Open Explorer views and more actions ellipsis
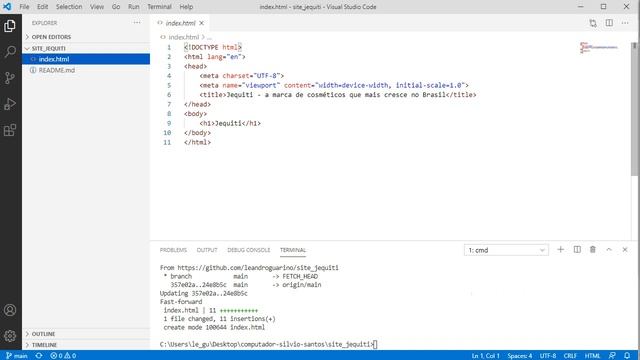The image size is (640, 360). tap(137, 23)
